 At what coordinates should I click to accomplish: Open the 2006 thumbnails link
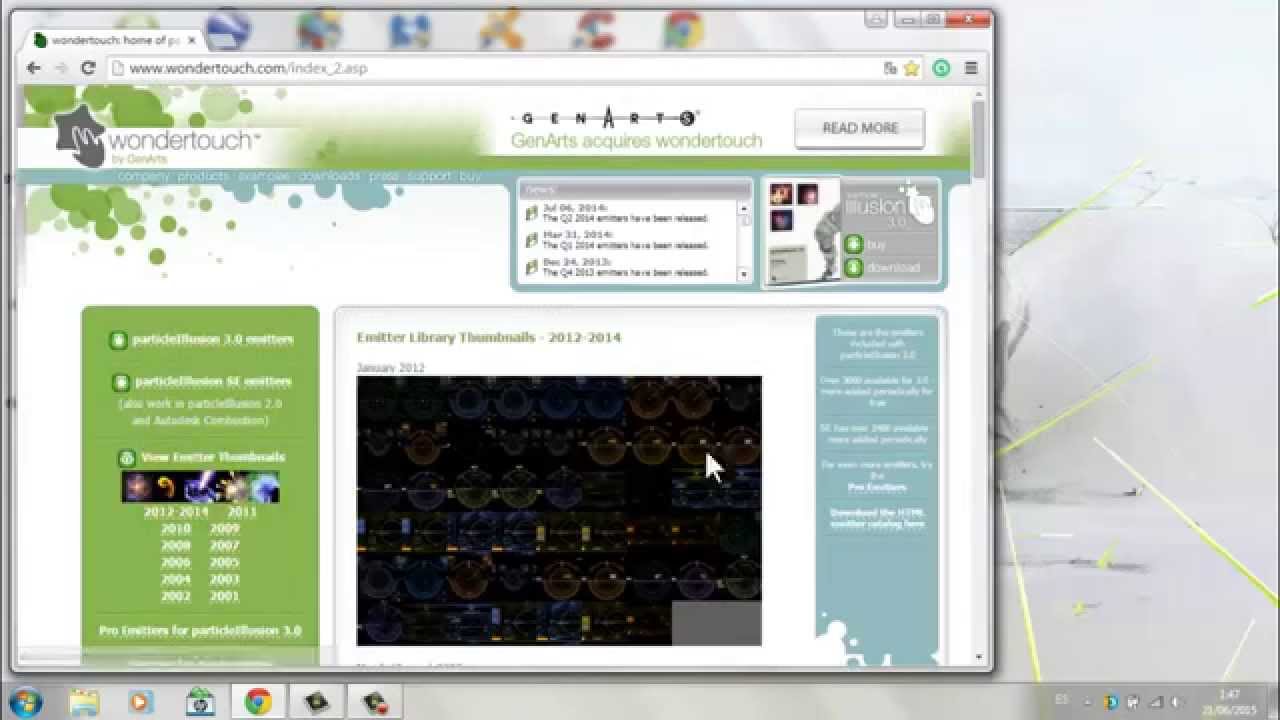(x=176, y=563)
